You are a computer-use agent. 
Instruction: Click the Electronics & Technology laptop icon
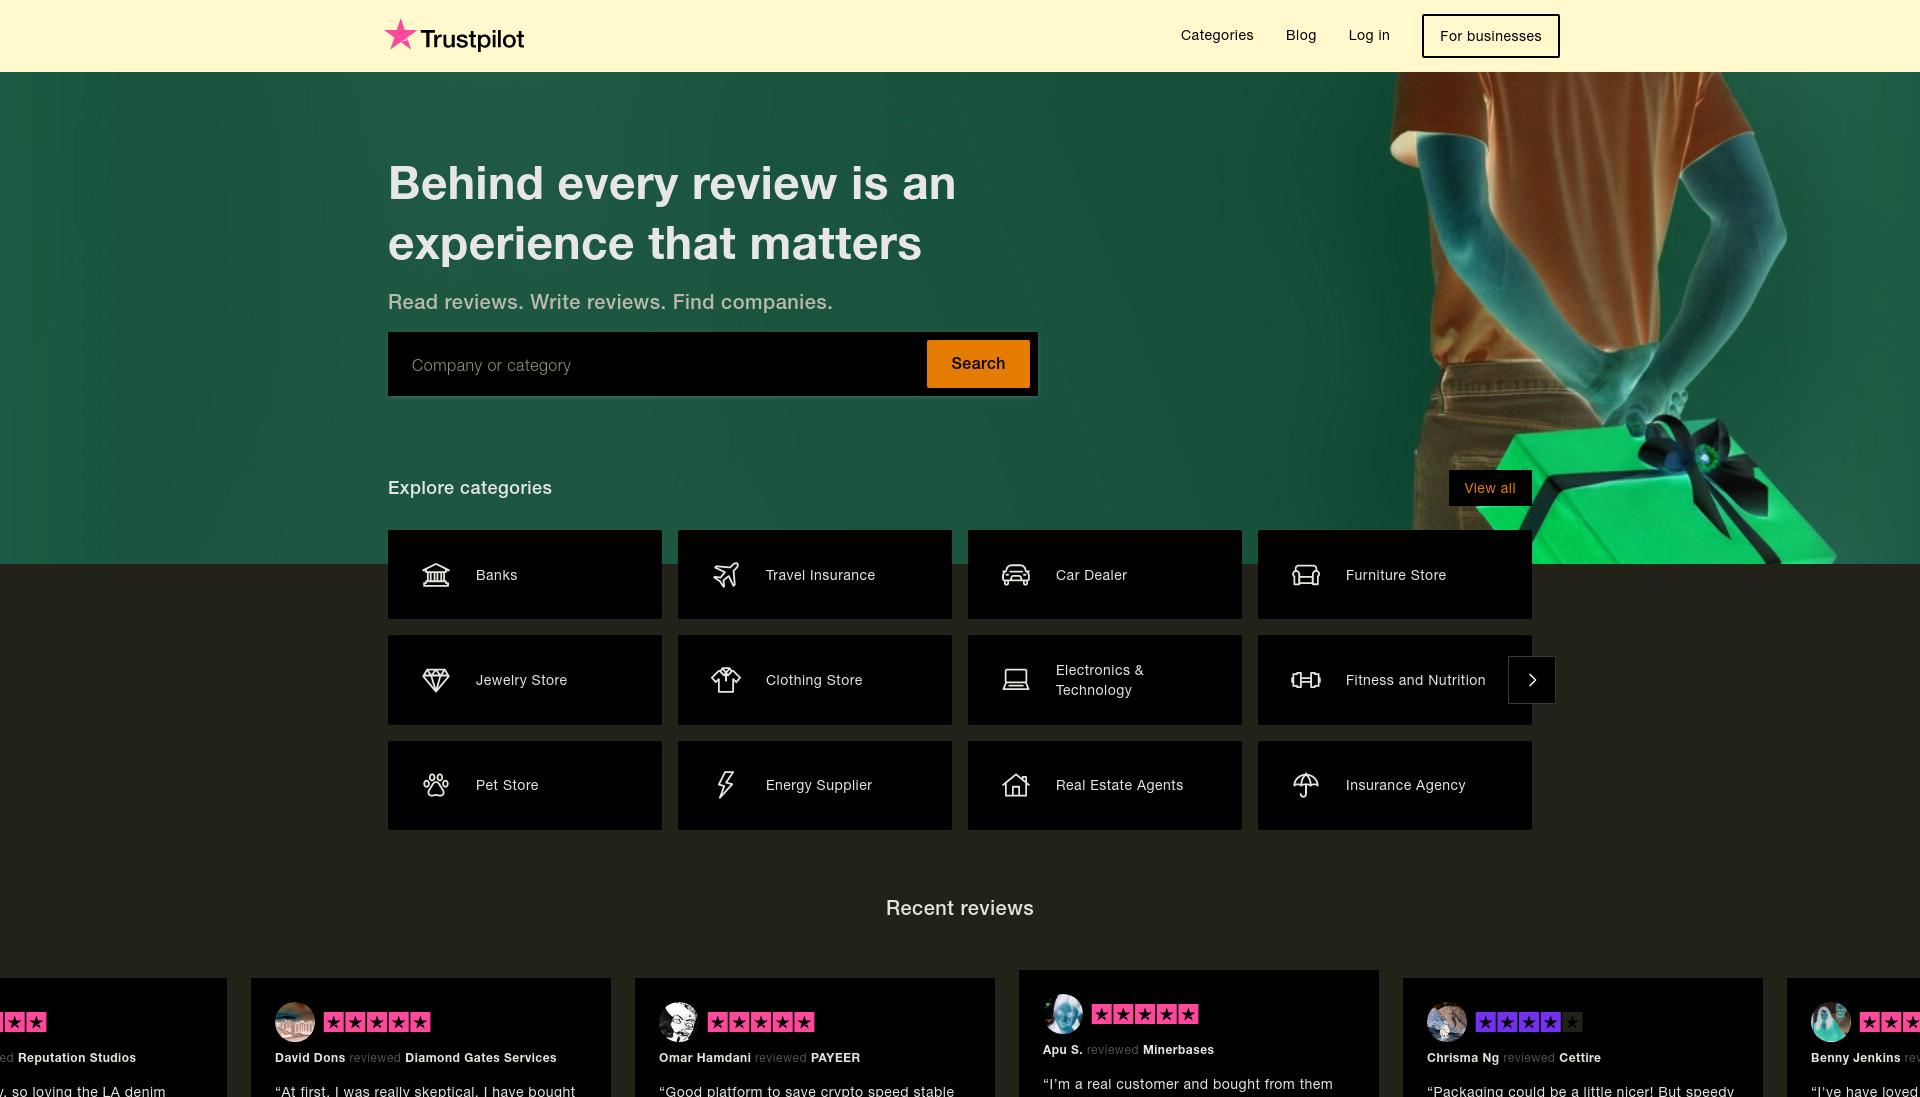1016,680
